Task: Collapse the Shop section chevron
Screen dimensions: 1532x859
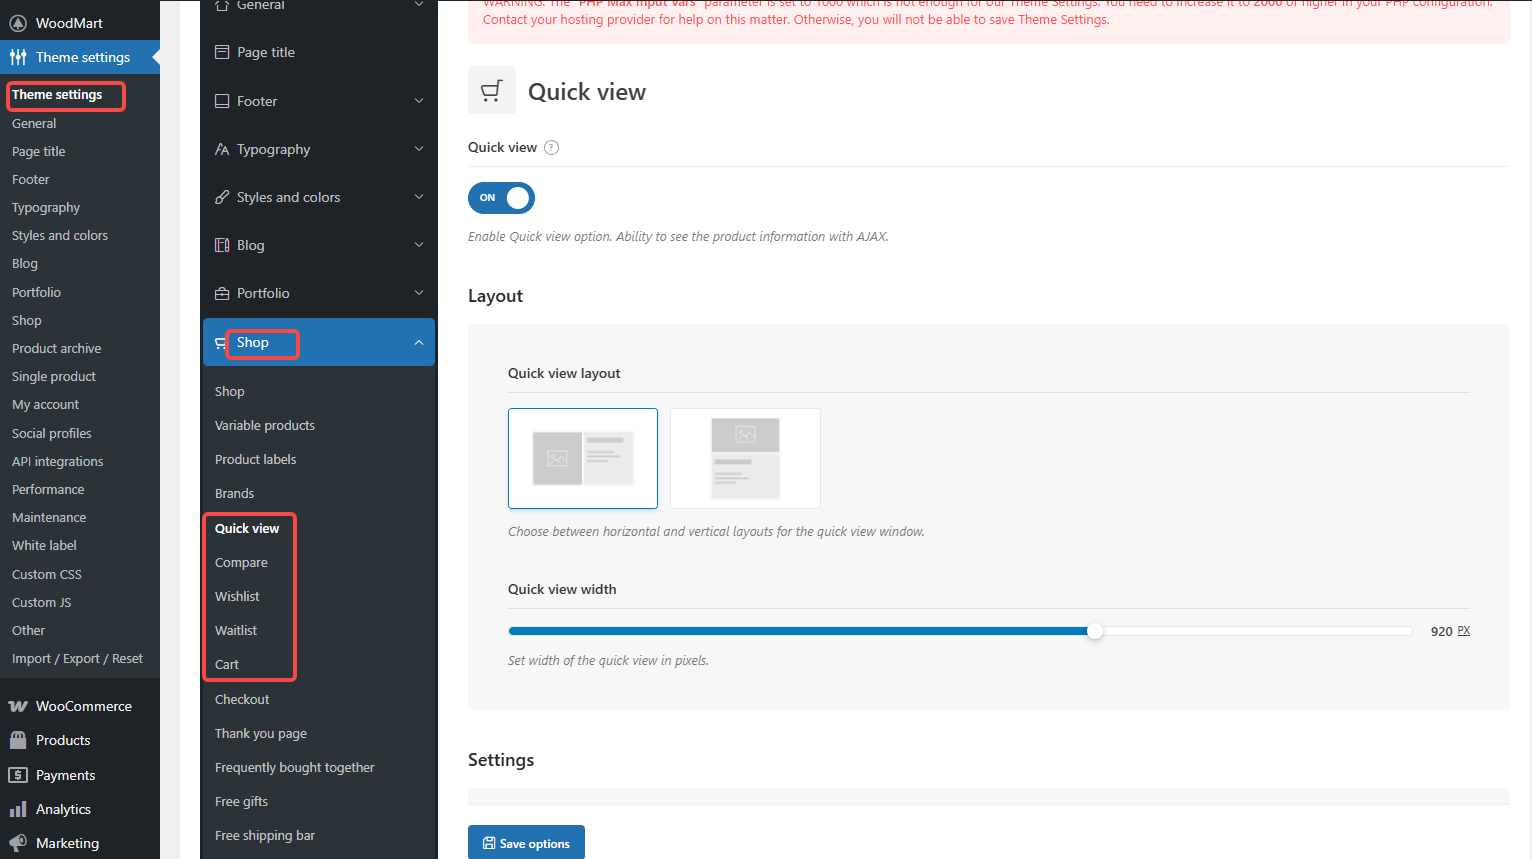Action: tap(419, 343)
